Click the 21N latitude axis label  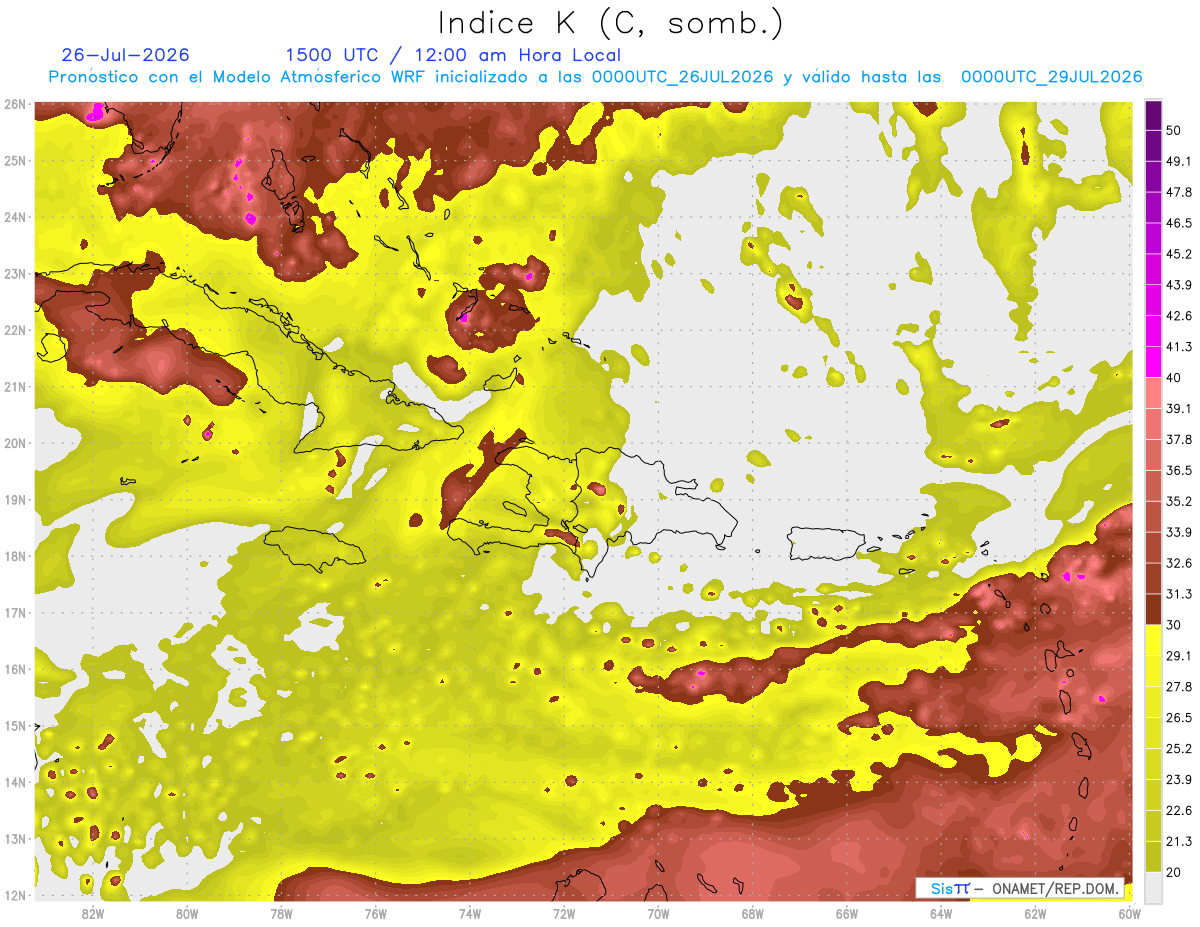click(15, 386)
